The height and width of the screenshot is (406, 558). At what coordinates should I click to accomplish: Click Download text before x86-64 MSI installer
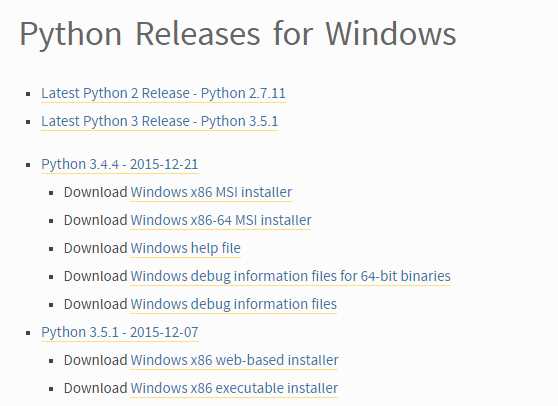(96, 220)
